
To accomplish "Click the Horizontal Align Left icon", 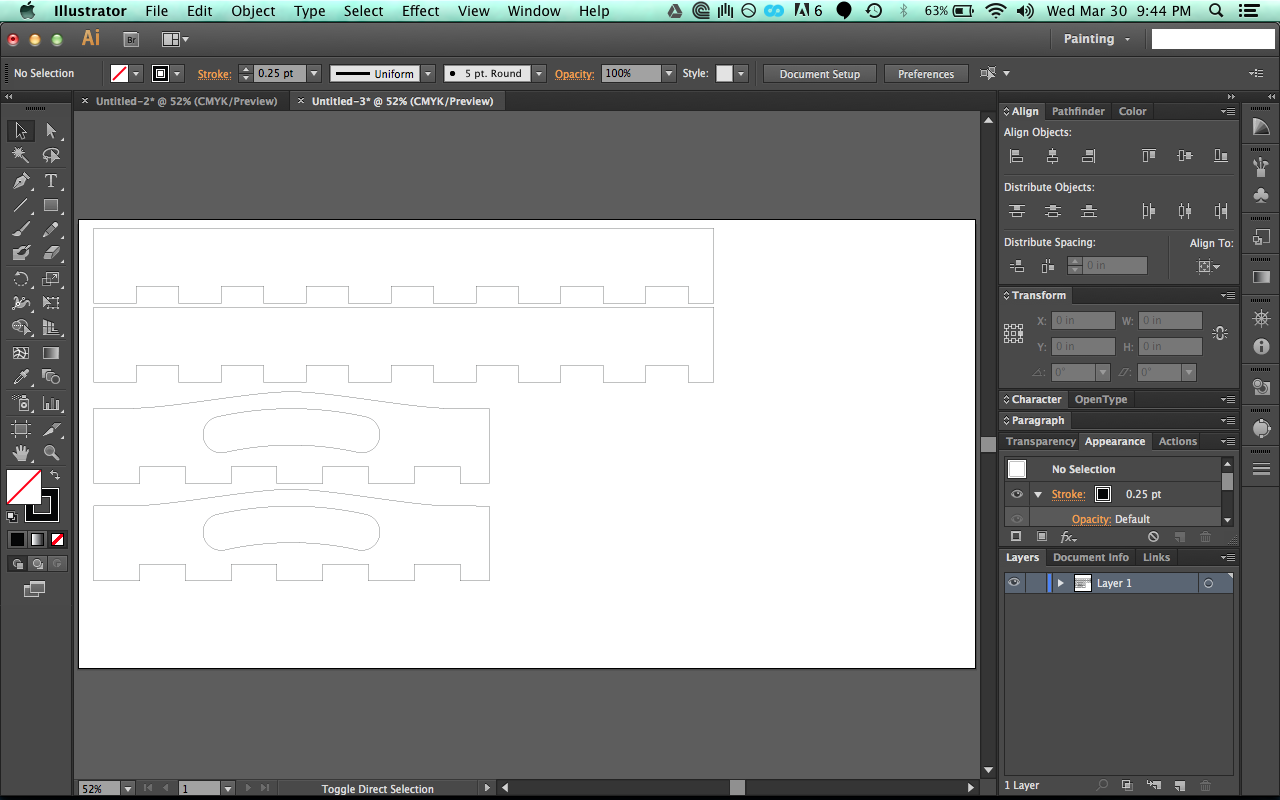I will pyautogui.click(x=1016, y=156).
